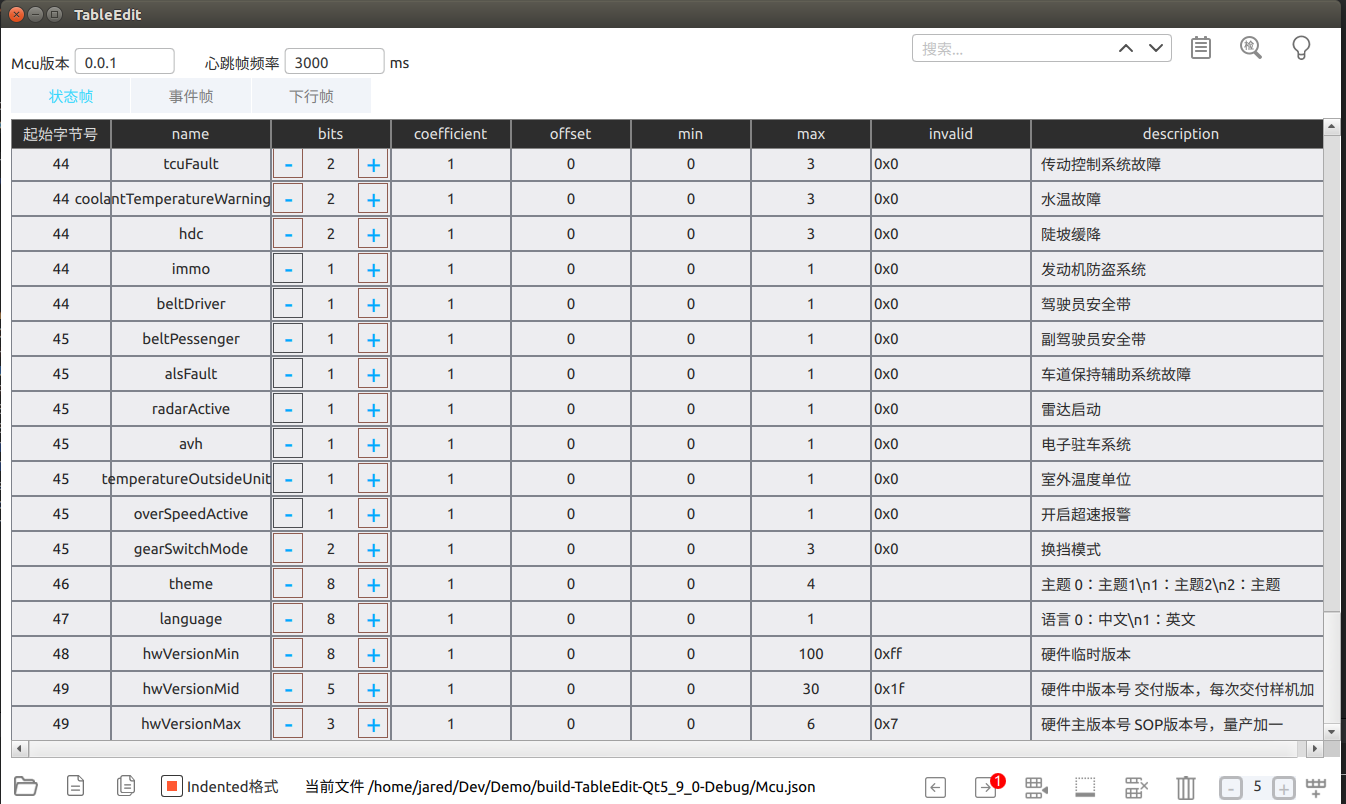Increase bits for radarActive row
Viewport: 1346px width, 804px height.
point(373,409)
